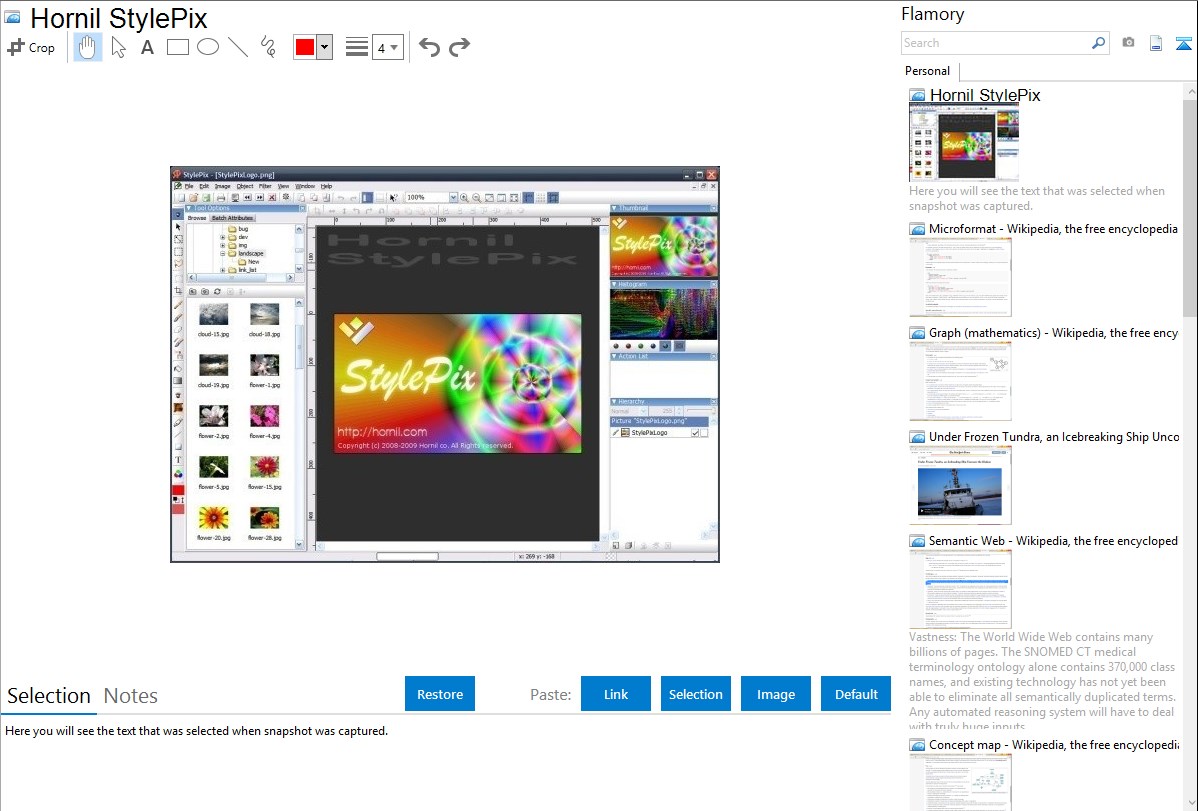Select the Crop tool
Screen dimensions: 1198x811
pos(31,47)
